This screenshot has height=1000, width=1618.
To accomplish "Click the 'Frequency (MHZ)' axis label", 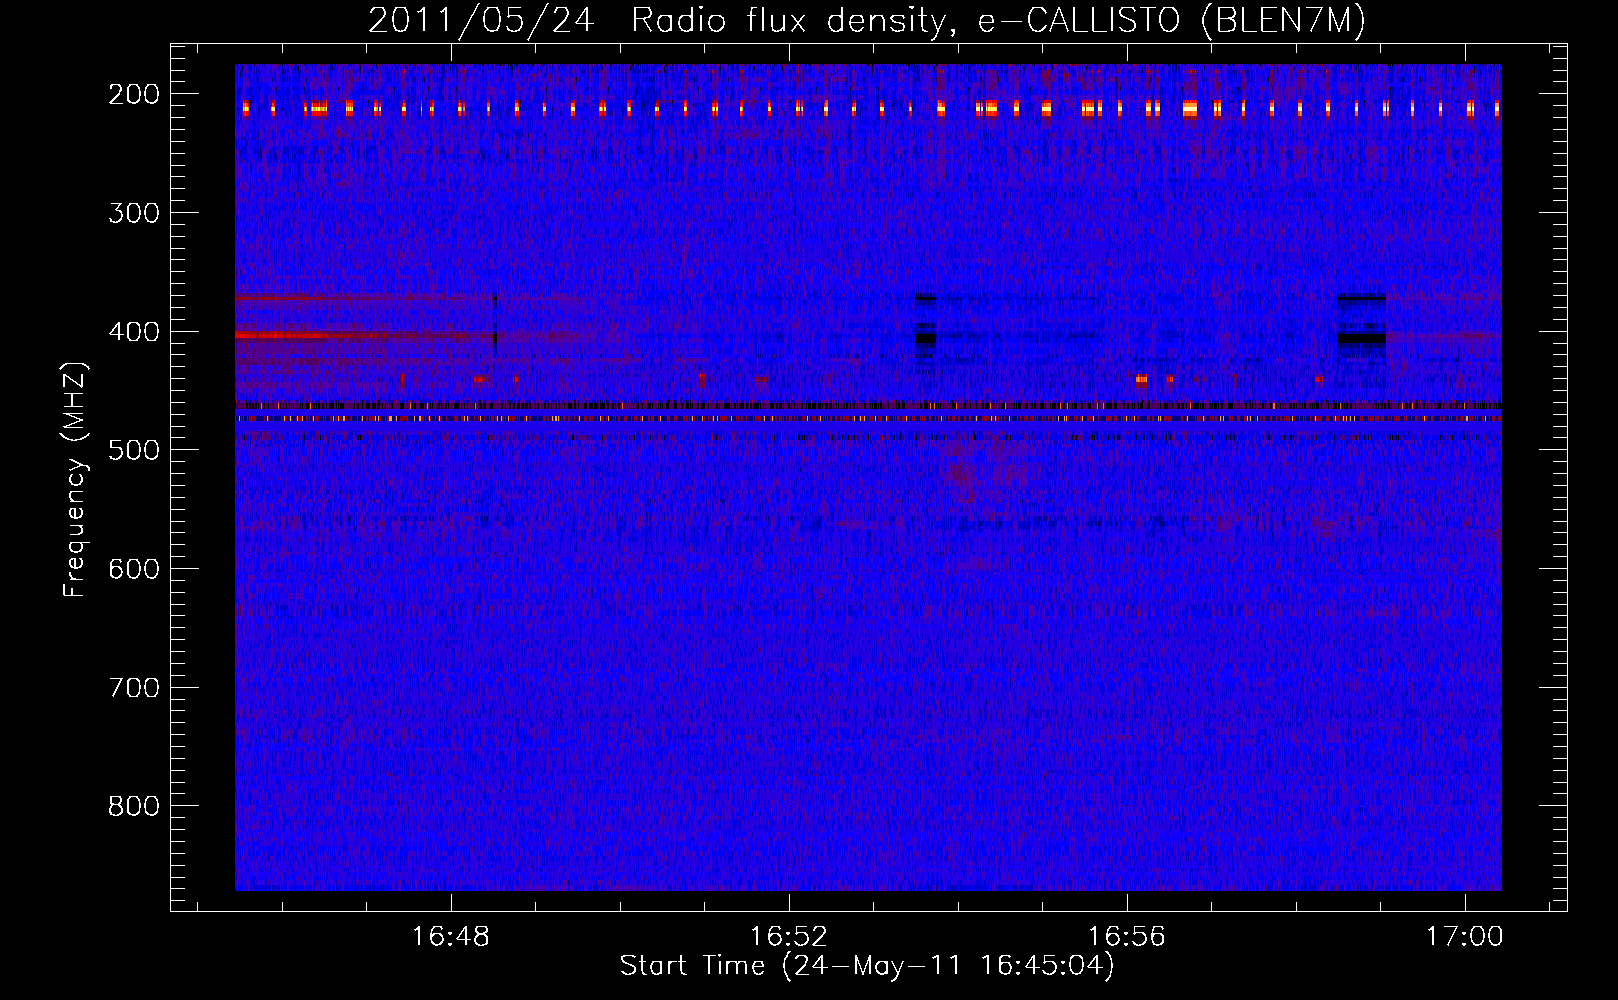I will 76,479.
